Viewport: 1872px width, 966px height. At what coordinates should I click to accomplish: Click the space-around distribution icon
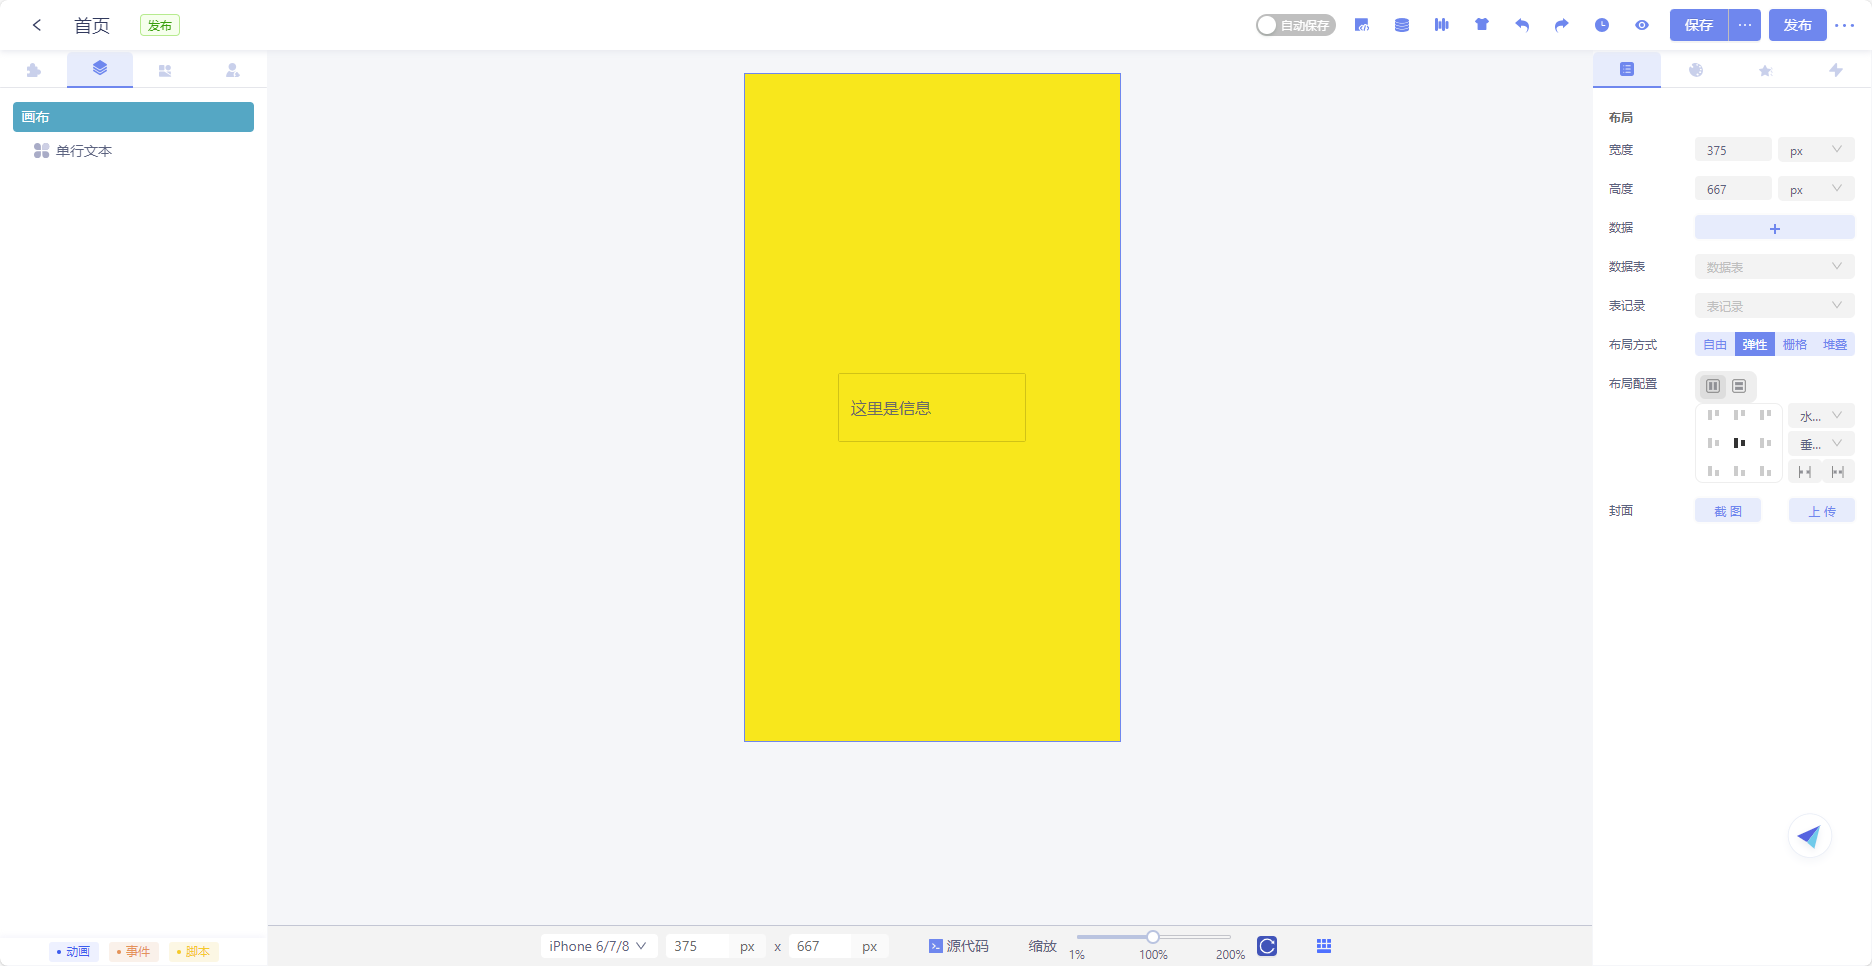tap(1838, 472)
